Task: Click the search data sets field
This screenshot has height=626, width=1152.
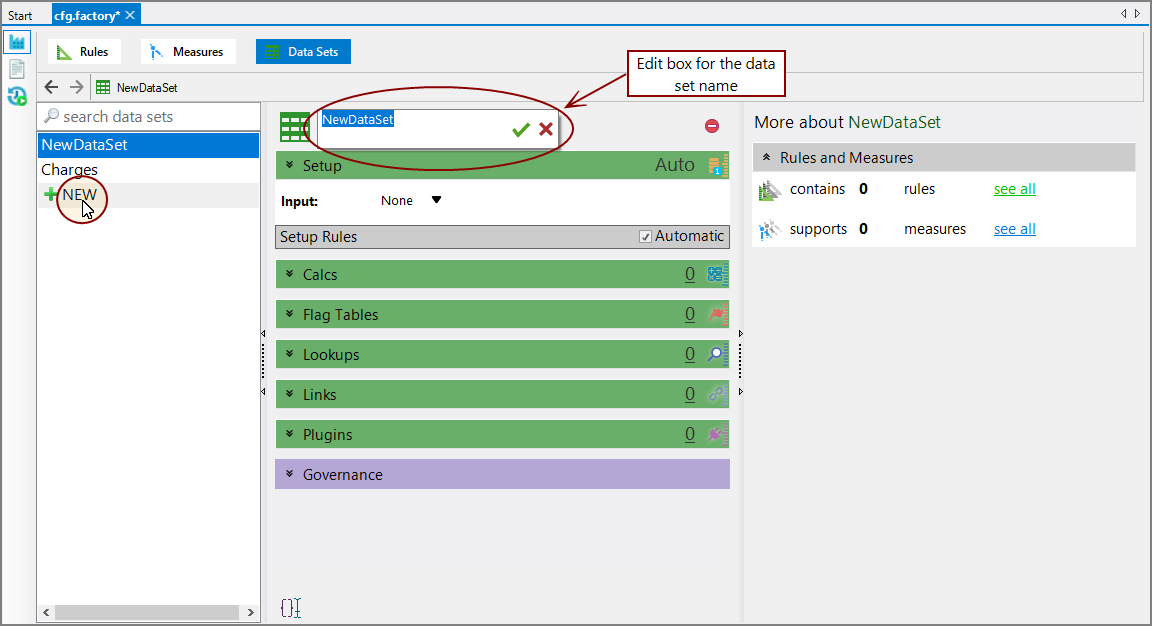Action: tap(150, 117)
